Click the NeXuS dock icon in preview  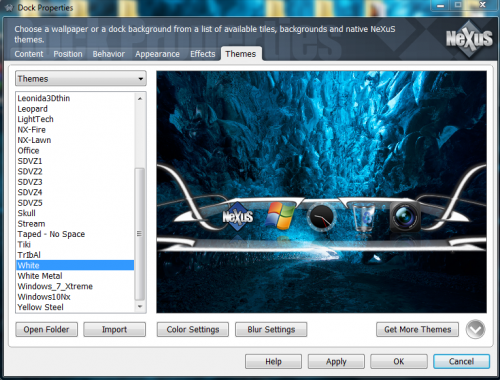[x=238, y=216]
